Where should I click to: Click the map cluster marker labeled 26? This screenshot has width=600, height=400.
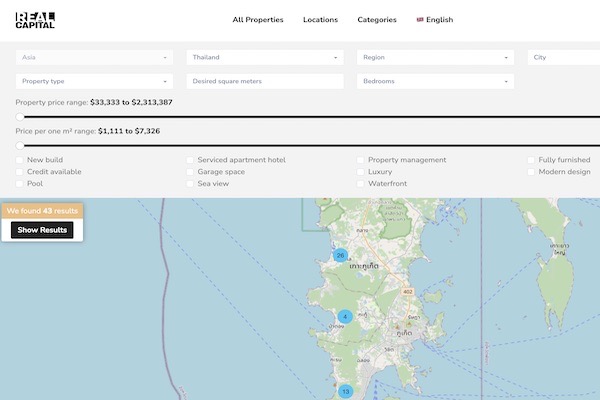[x=340, y=255]
